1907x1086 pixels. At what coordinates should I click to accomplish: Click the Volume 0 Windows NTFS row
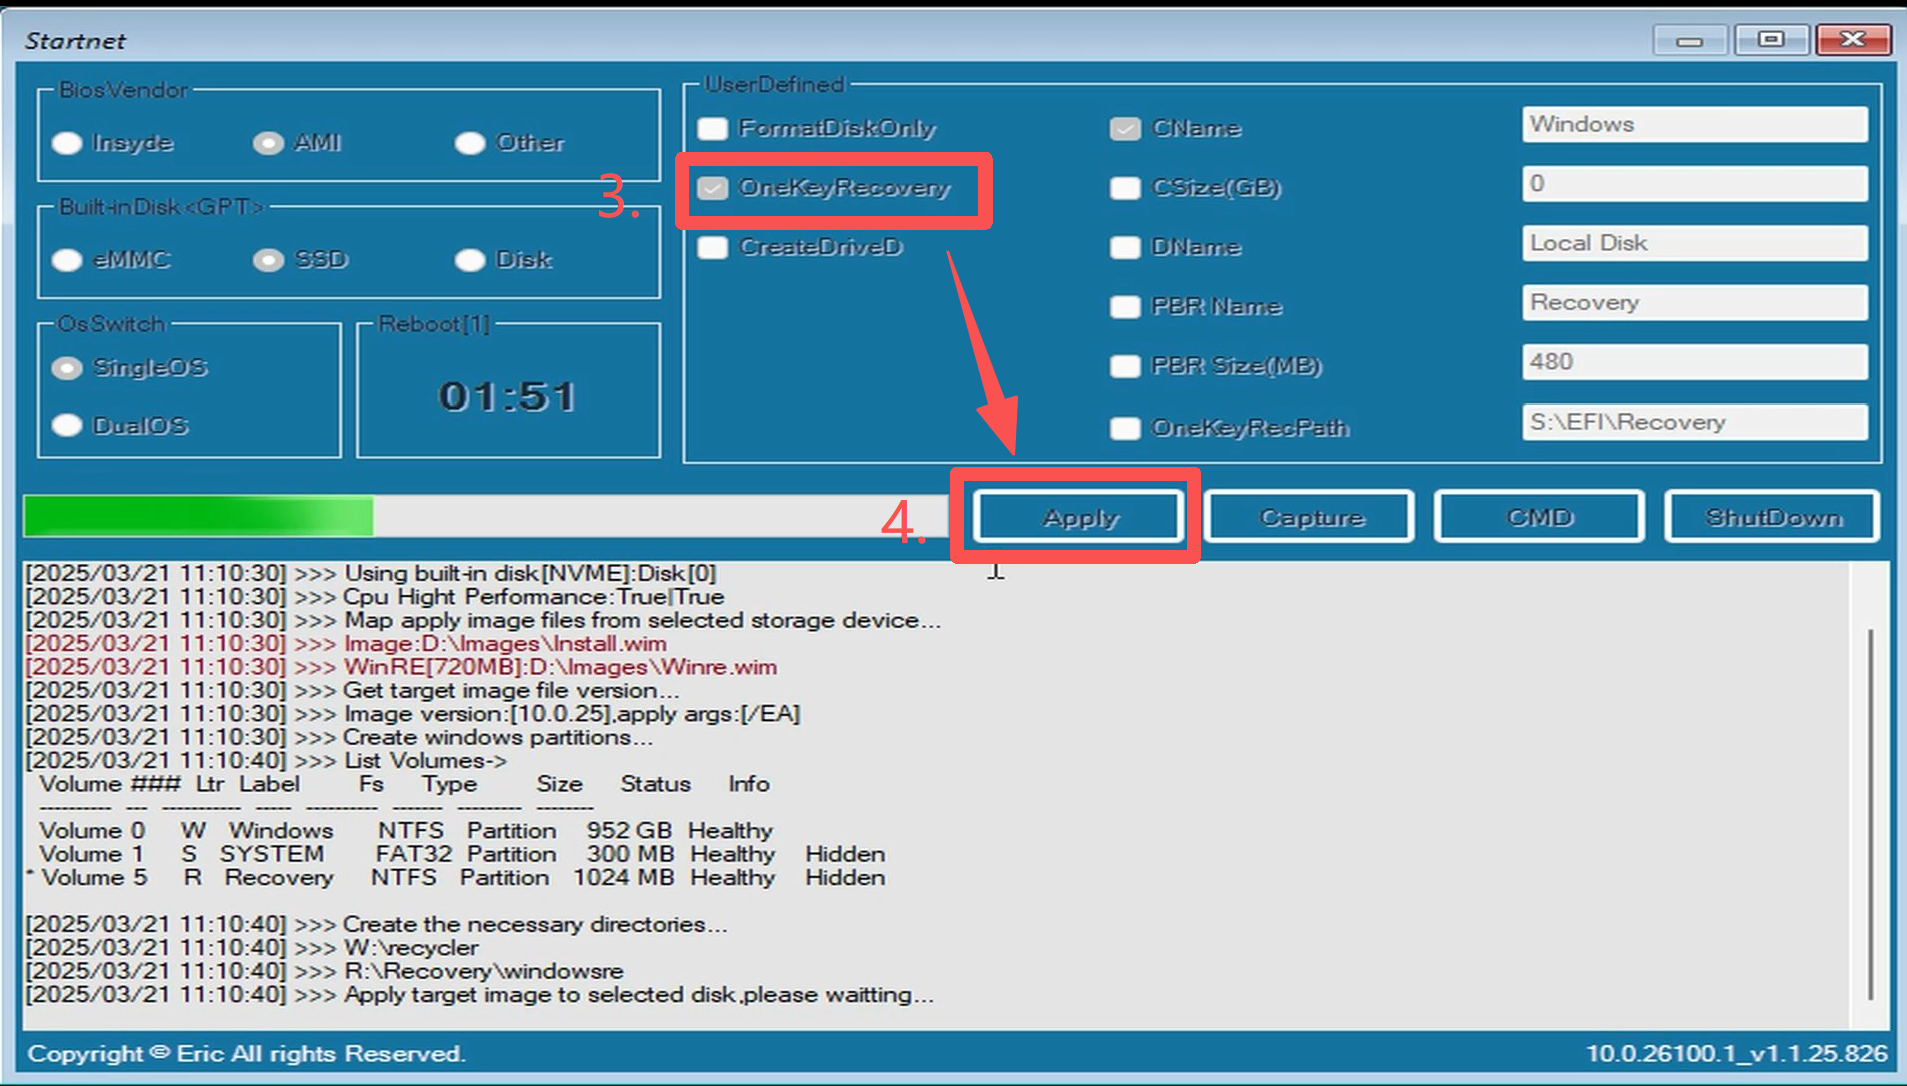(x=406, y=831)
